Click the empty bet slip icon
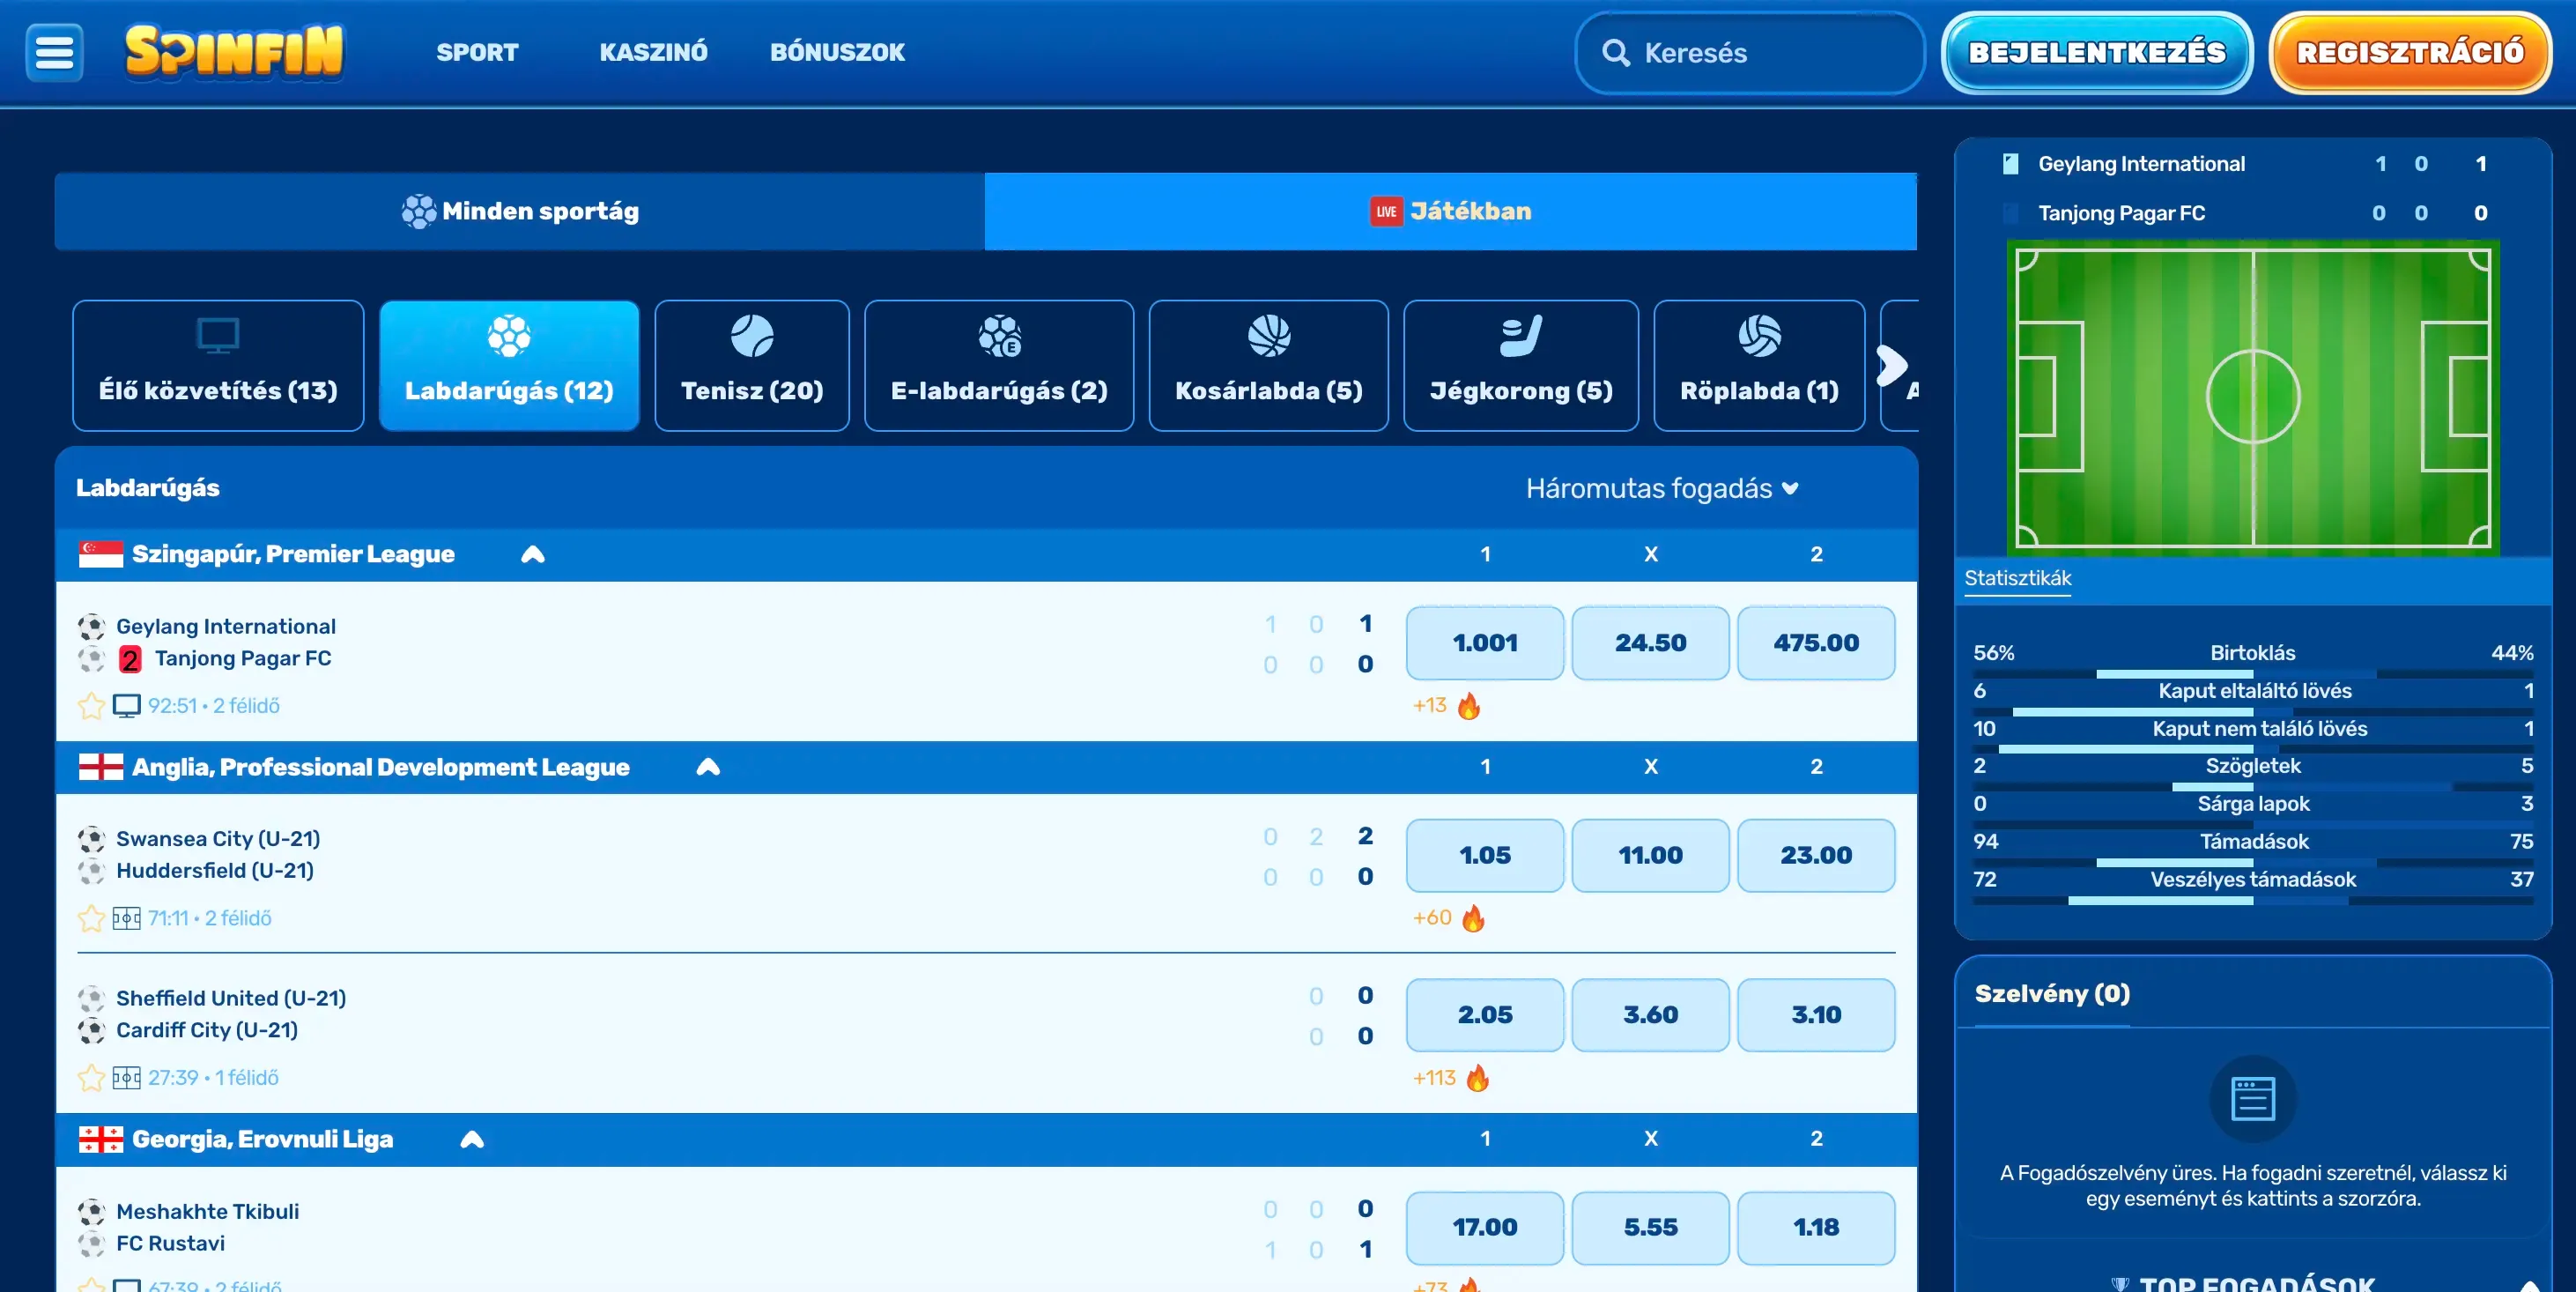2576x1292 pixels. click(x=2252, y=1099)
